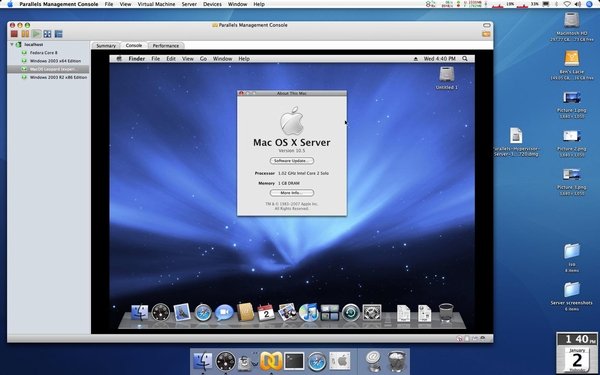This screenshot has height=375, width=600.
Task: Open Terminal from the host Dock
Action: tap(294, 361)
